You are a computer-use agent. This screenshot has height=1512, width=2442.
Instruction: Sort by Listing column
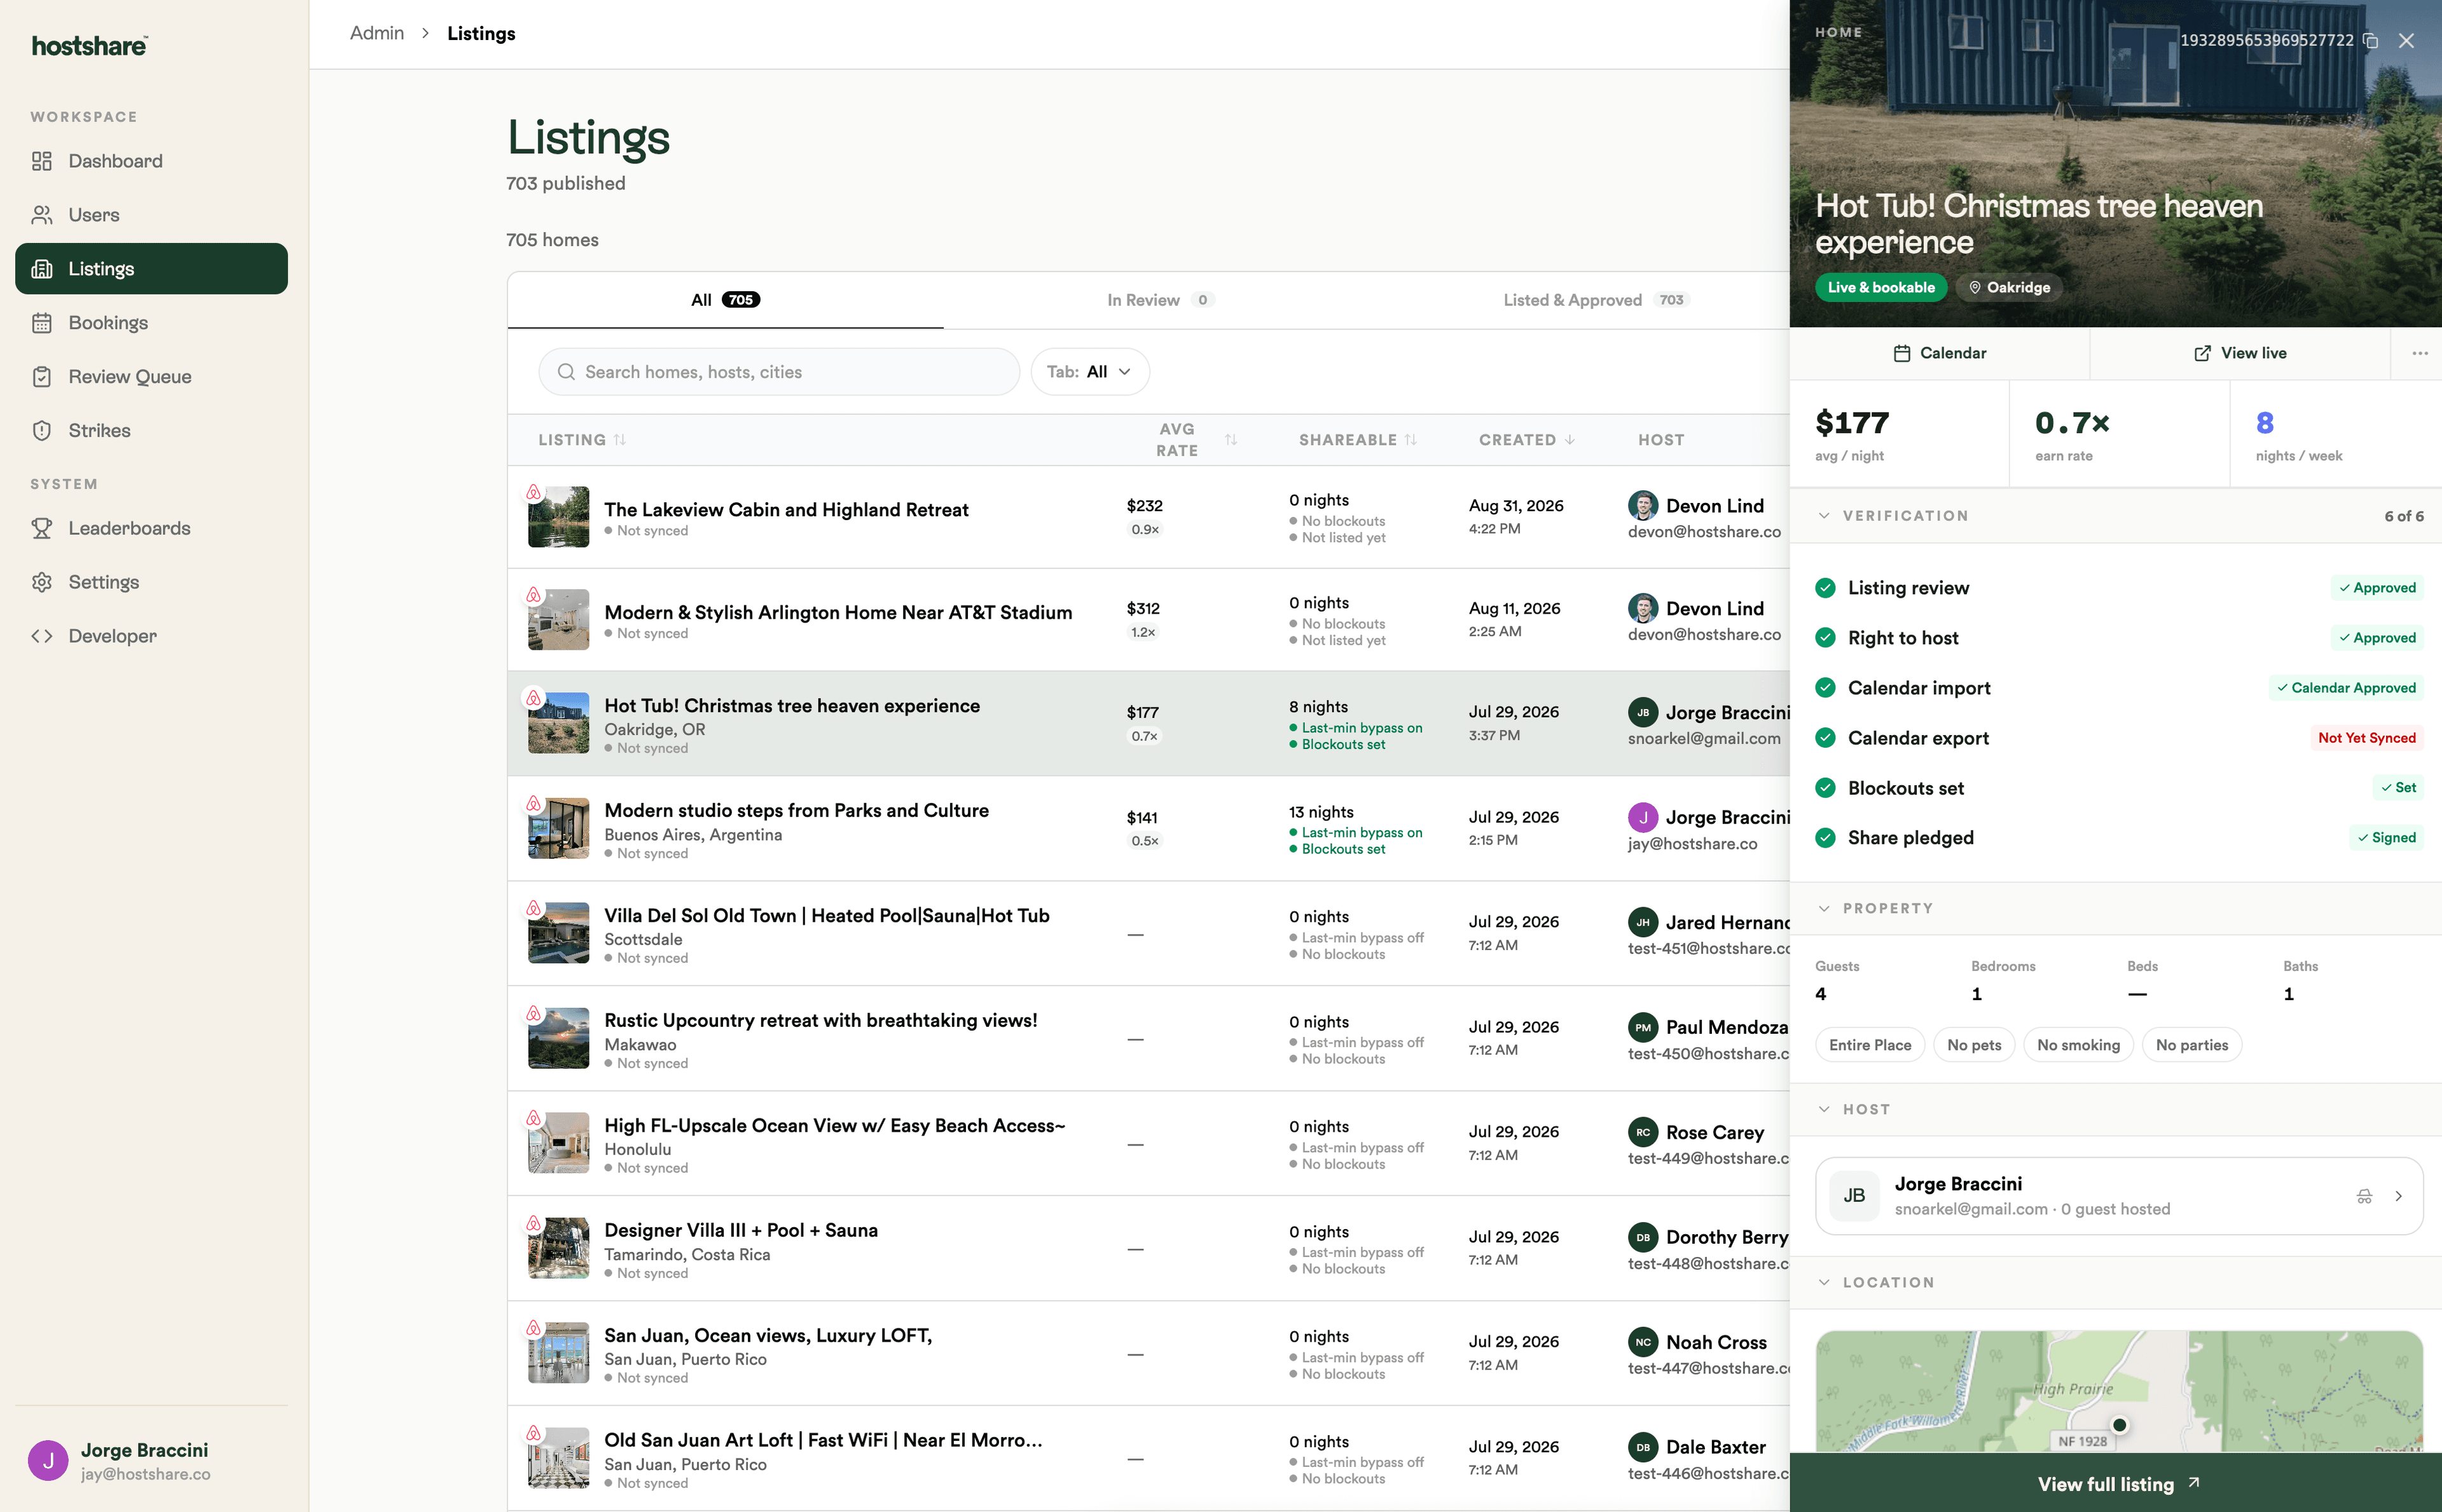(582, 440)
